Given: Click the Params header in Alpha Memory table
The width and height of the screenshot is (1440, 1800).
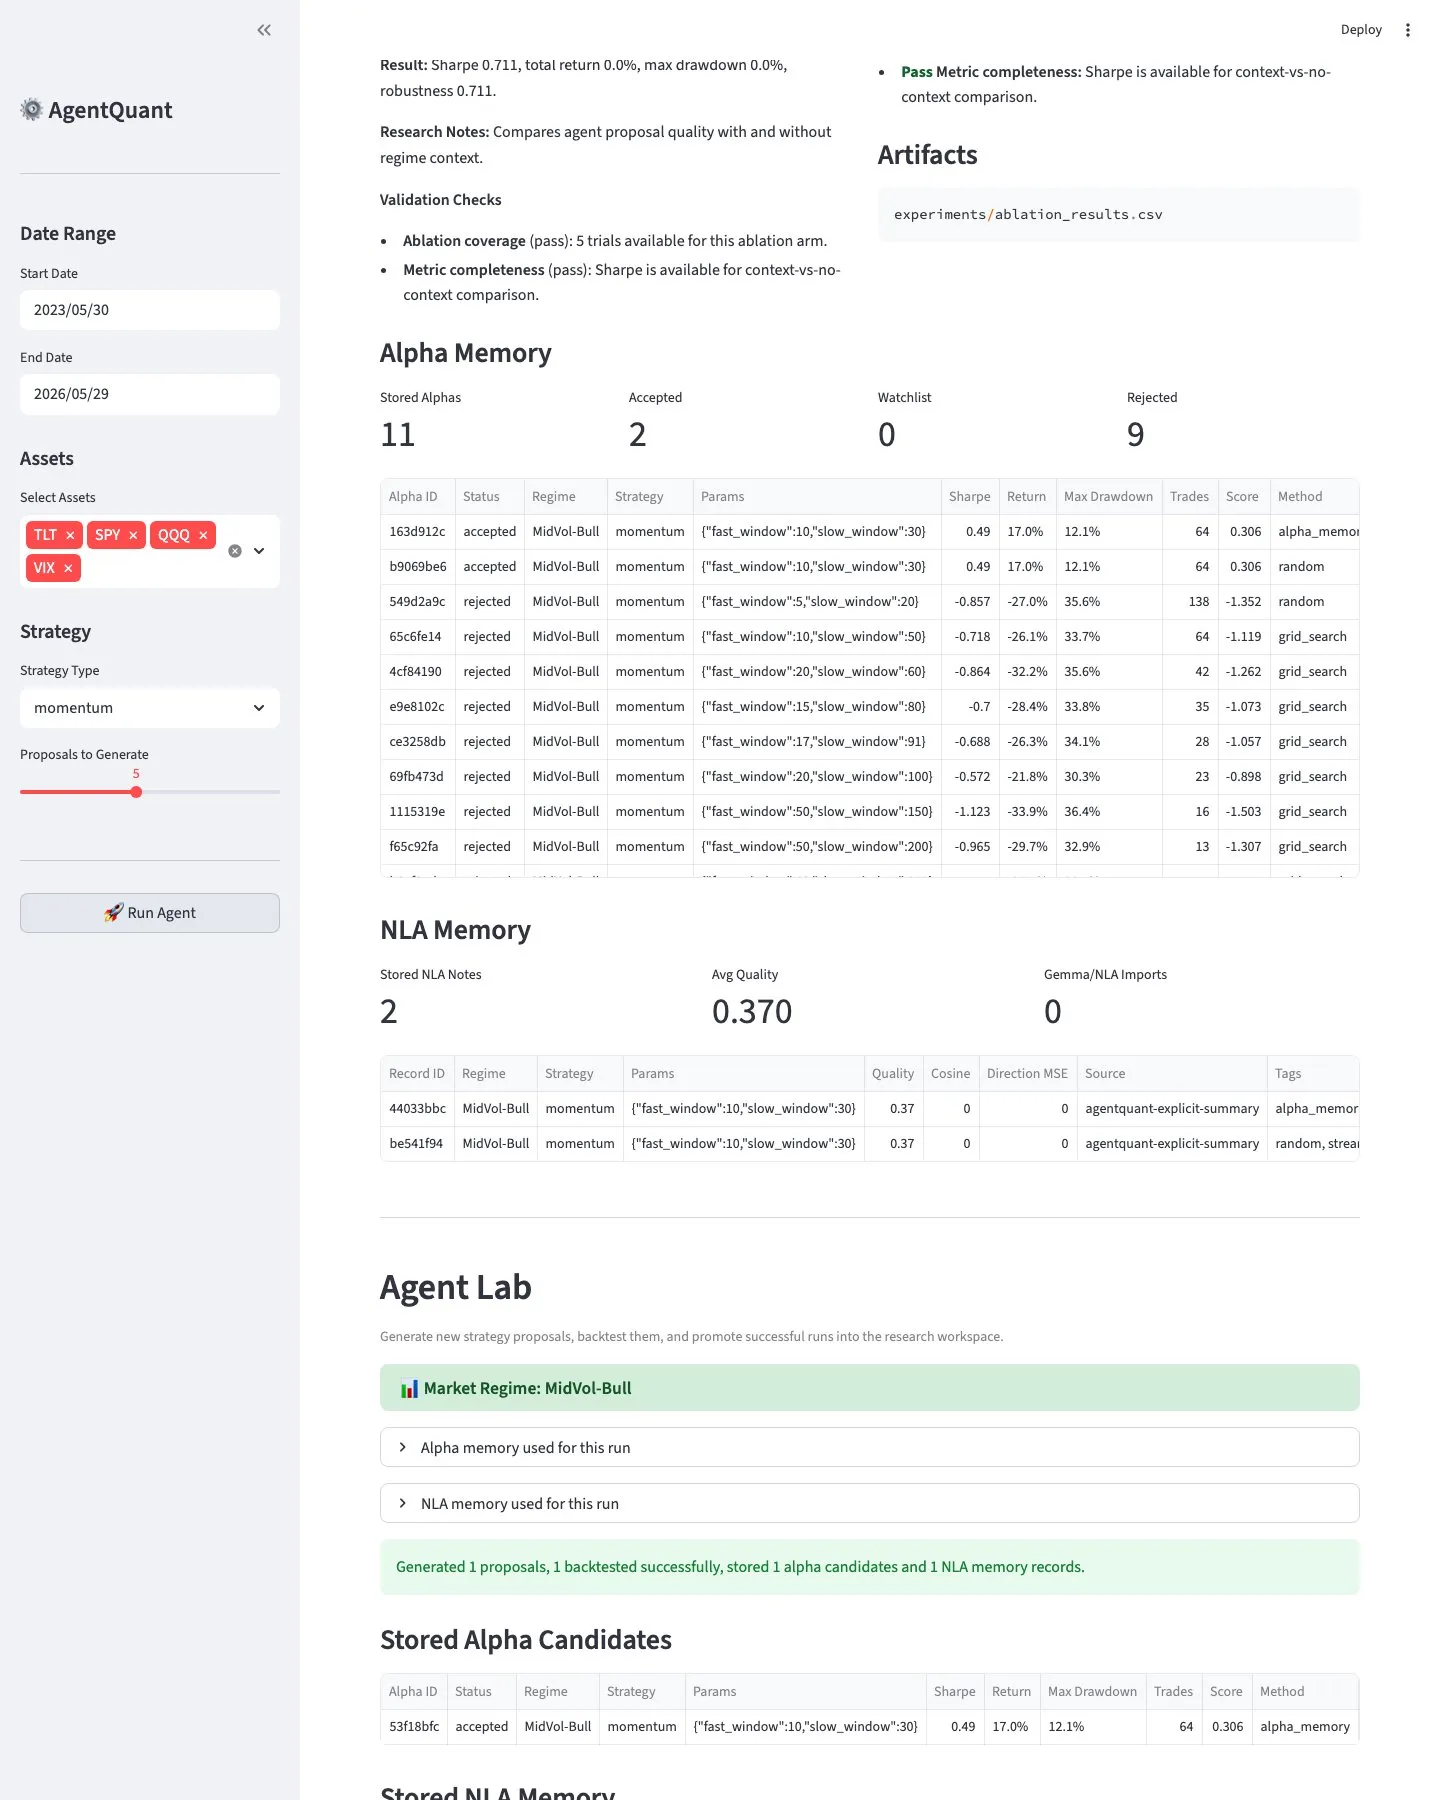Looking at the screenshot, I should click(817, 497).
